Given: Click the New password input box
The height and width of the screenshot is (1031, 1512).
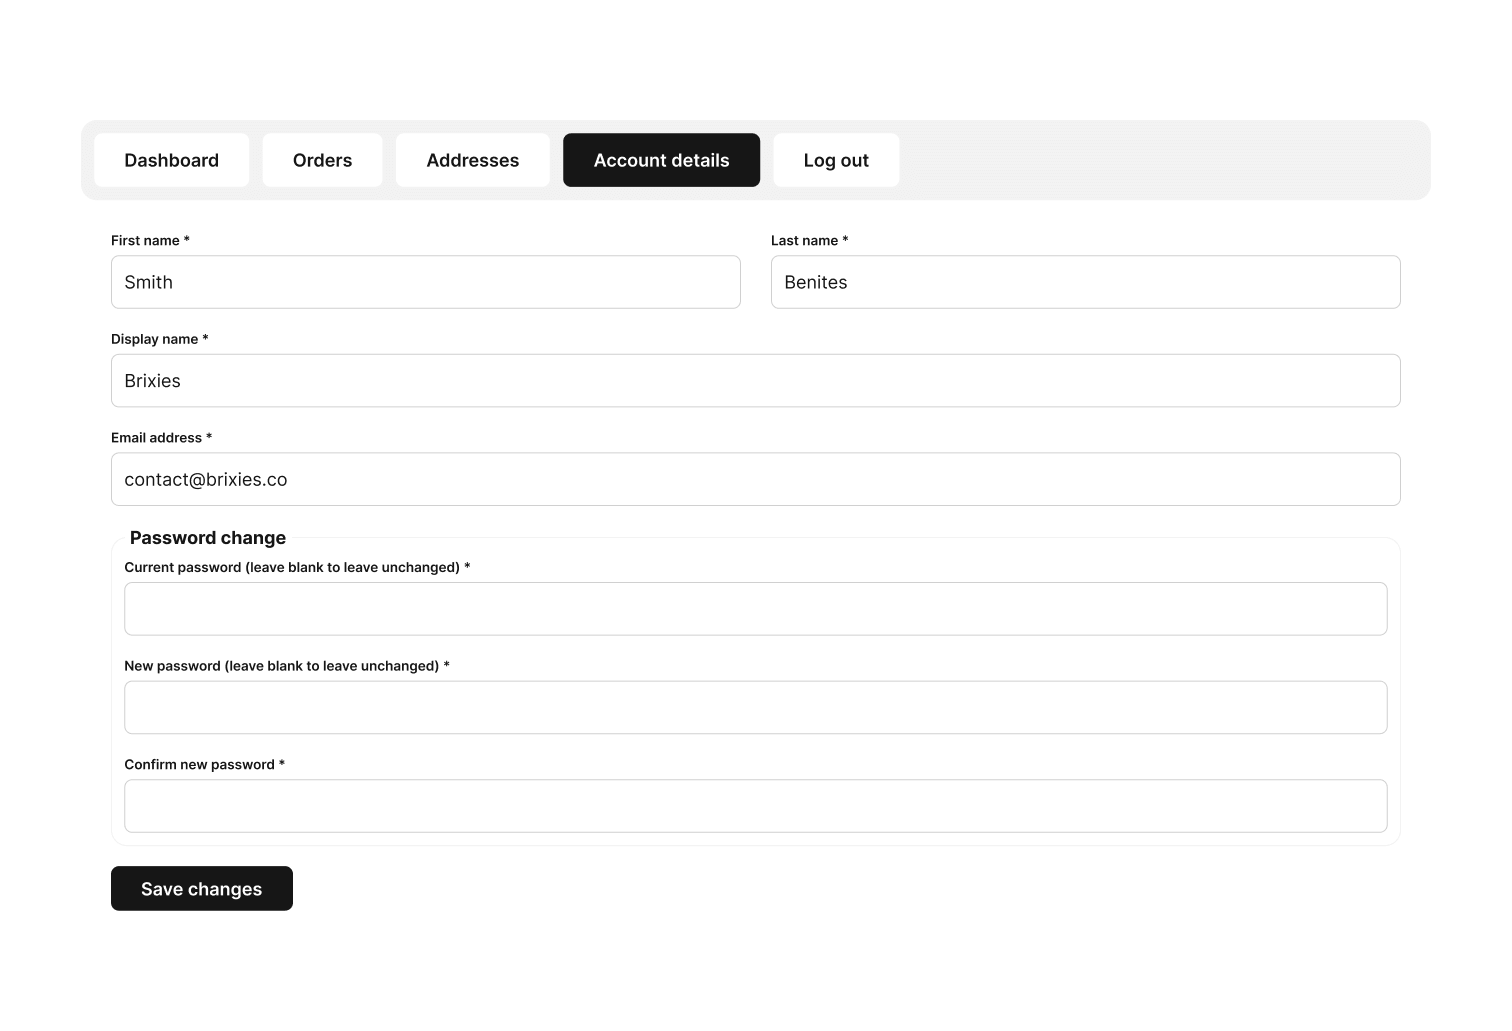Looking at the screenshot, I should click(x=756, y=707).
